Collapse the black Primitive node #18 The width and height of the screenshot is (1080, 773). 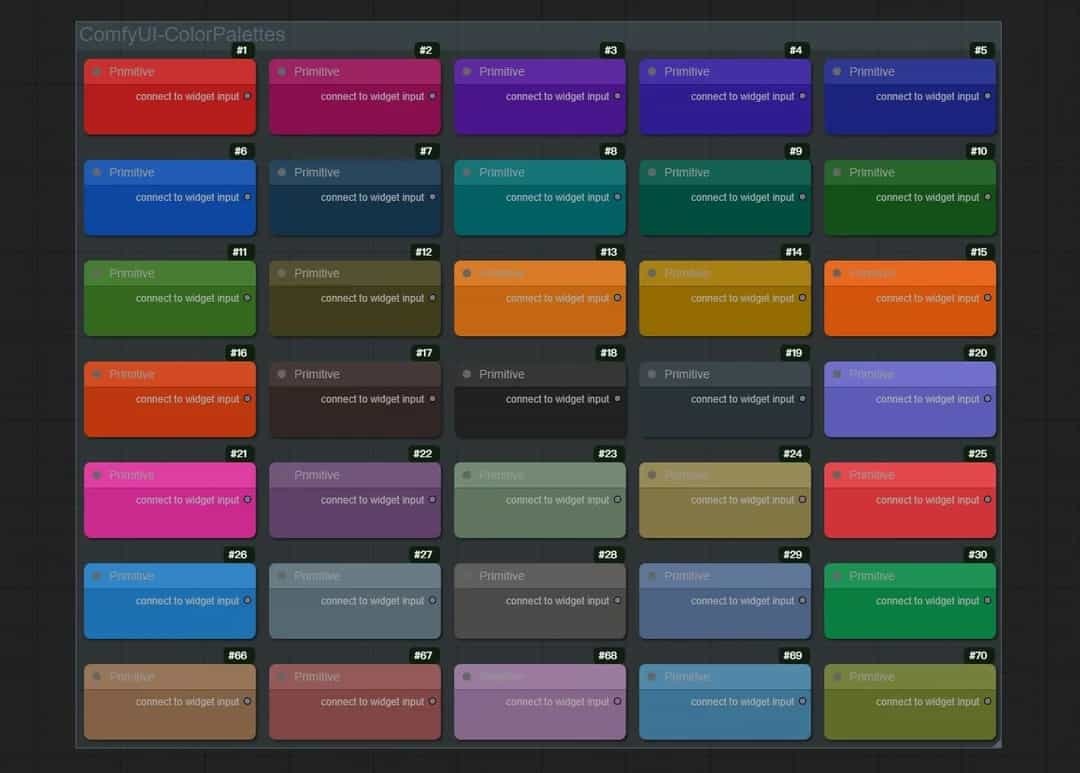coord(467,374)
